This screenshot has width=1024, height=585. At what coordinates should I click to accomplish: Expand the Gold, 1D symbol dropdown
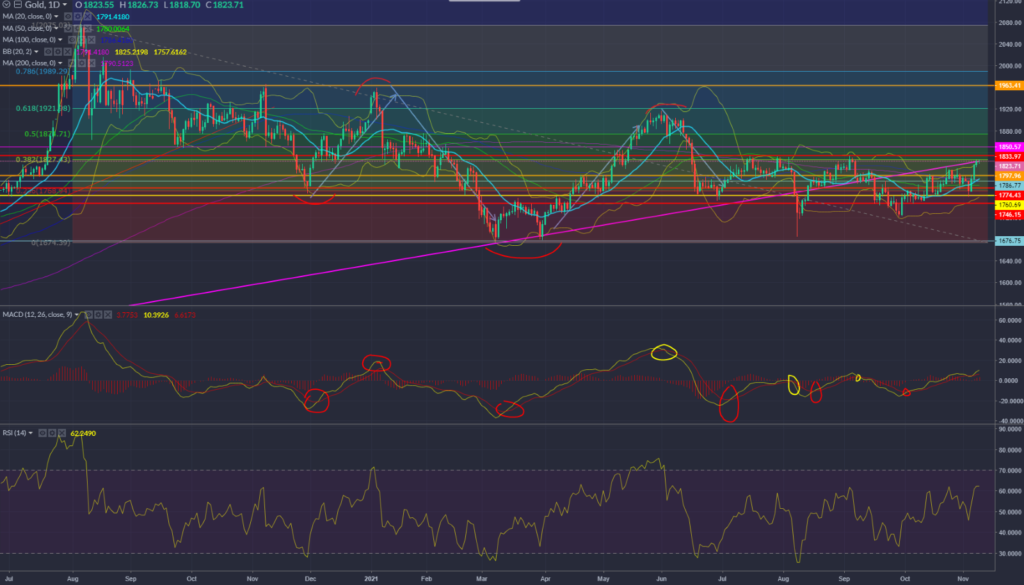[x=64, y=5]
